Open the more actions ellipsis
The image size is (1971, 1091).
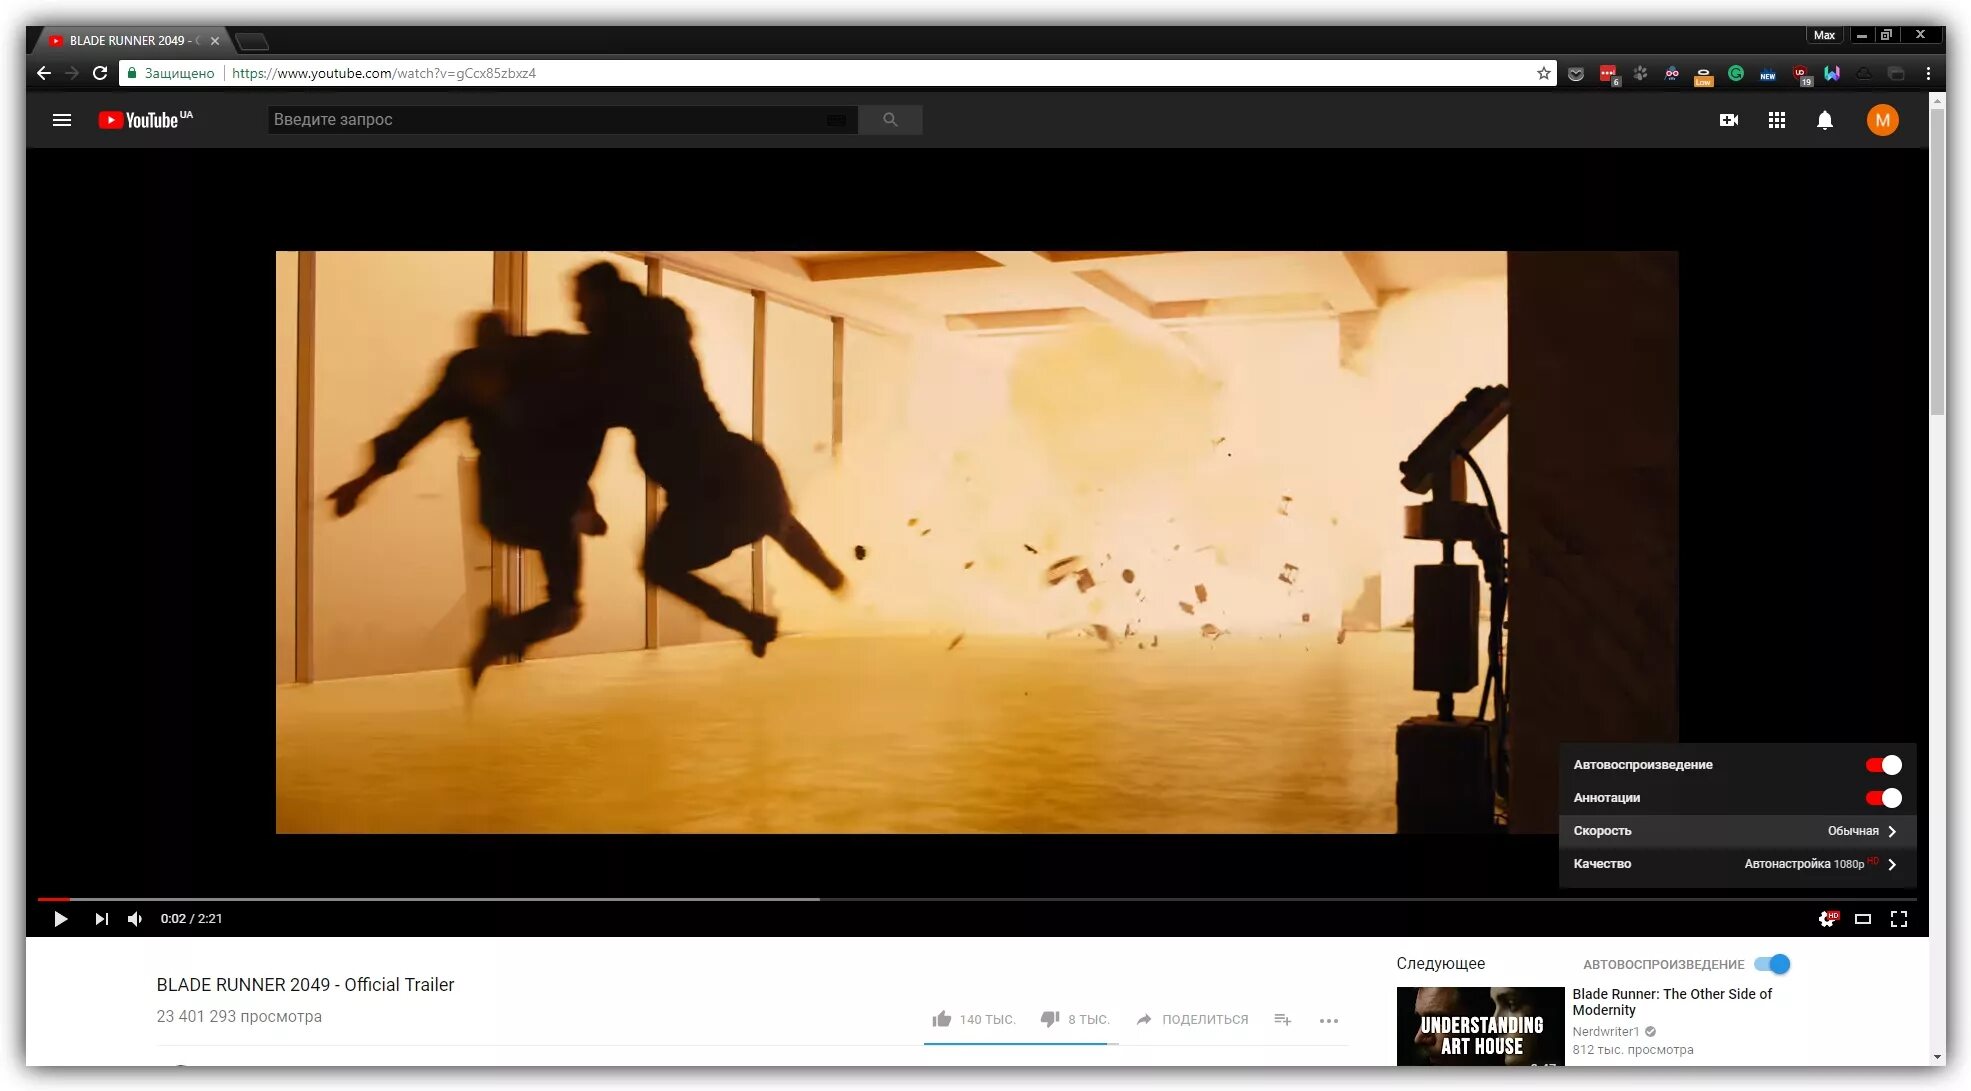tap(1329, 1020)
